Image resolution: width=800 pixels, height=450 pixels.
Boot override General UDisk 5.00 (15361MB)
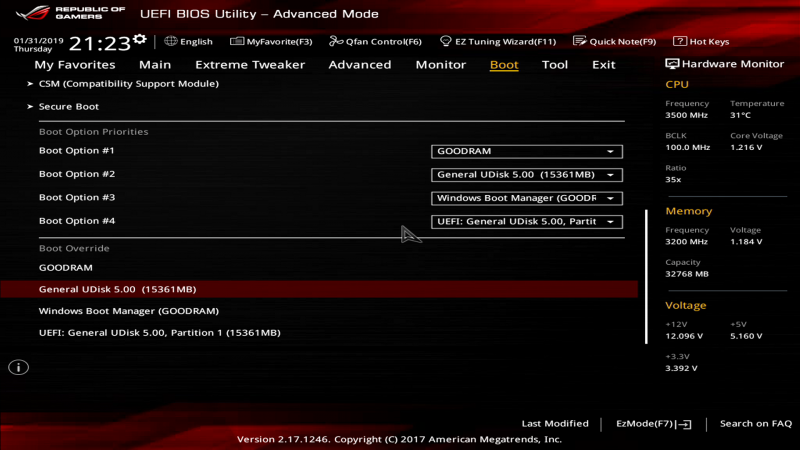click(x=319, y=289)
